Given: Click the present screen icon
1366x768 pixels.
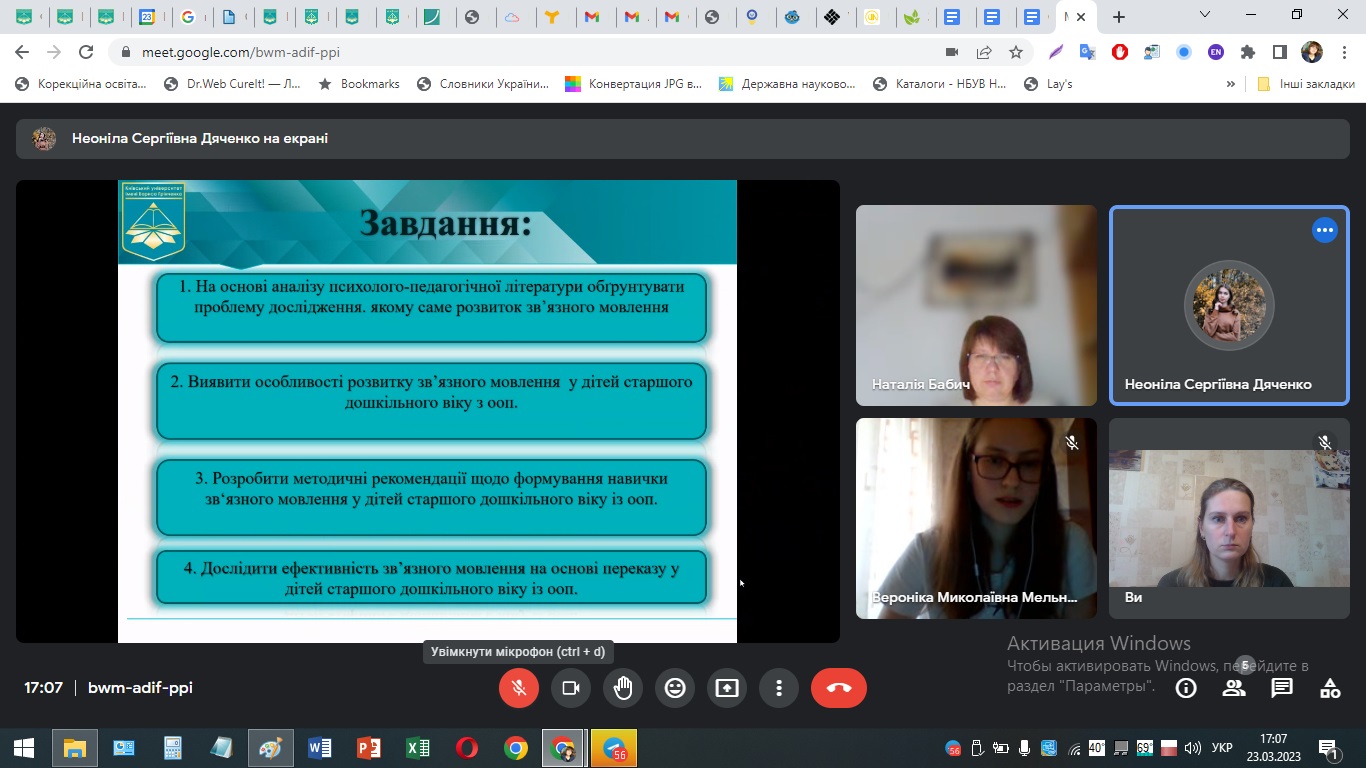Looking at the screenshot, I should point(727,688).
